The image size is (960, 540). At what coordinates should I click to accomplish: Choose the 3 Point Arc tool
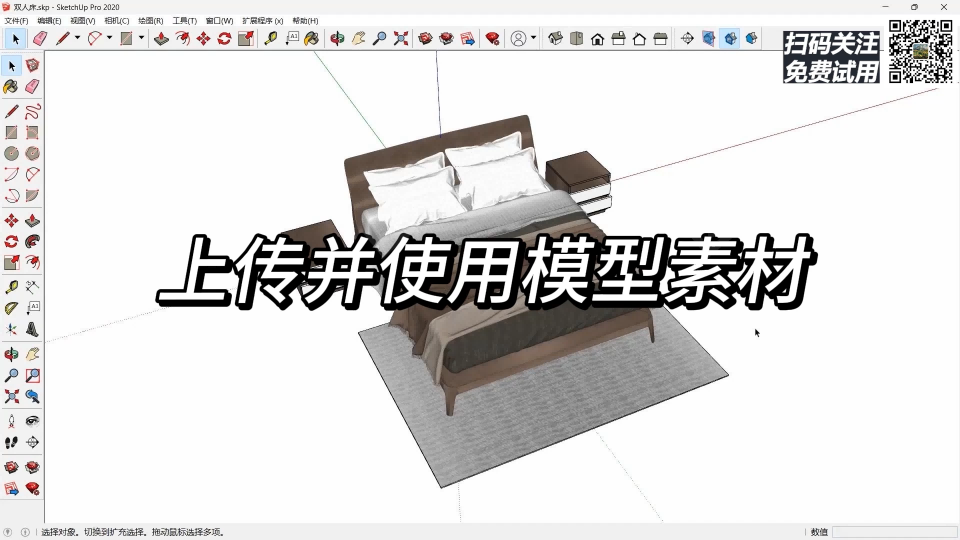11,195
